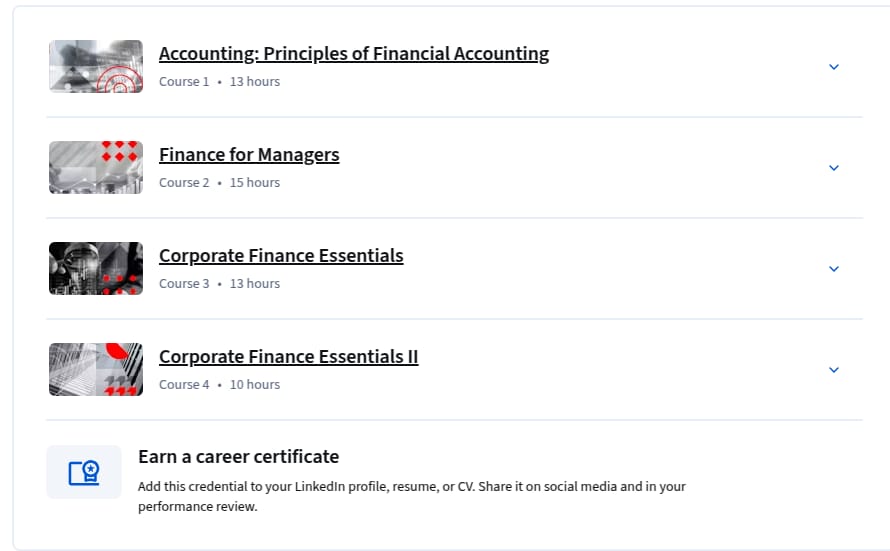Open the Corporate Finance Essentials II thumbnail
This screenshot has width=890, height=551.
[x=96, y=369]
